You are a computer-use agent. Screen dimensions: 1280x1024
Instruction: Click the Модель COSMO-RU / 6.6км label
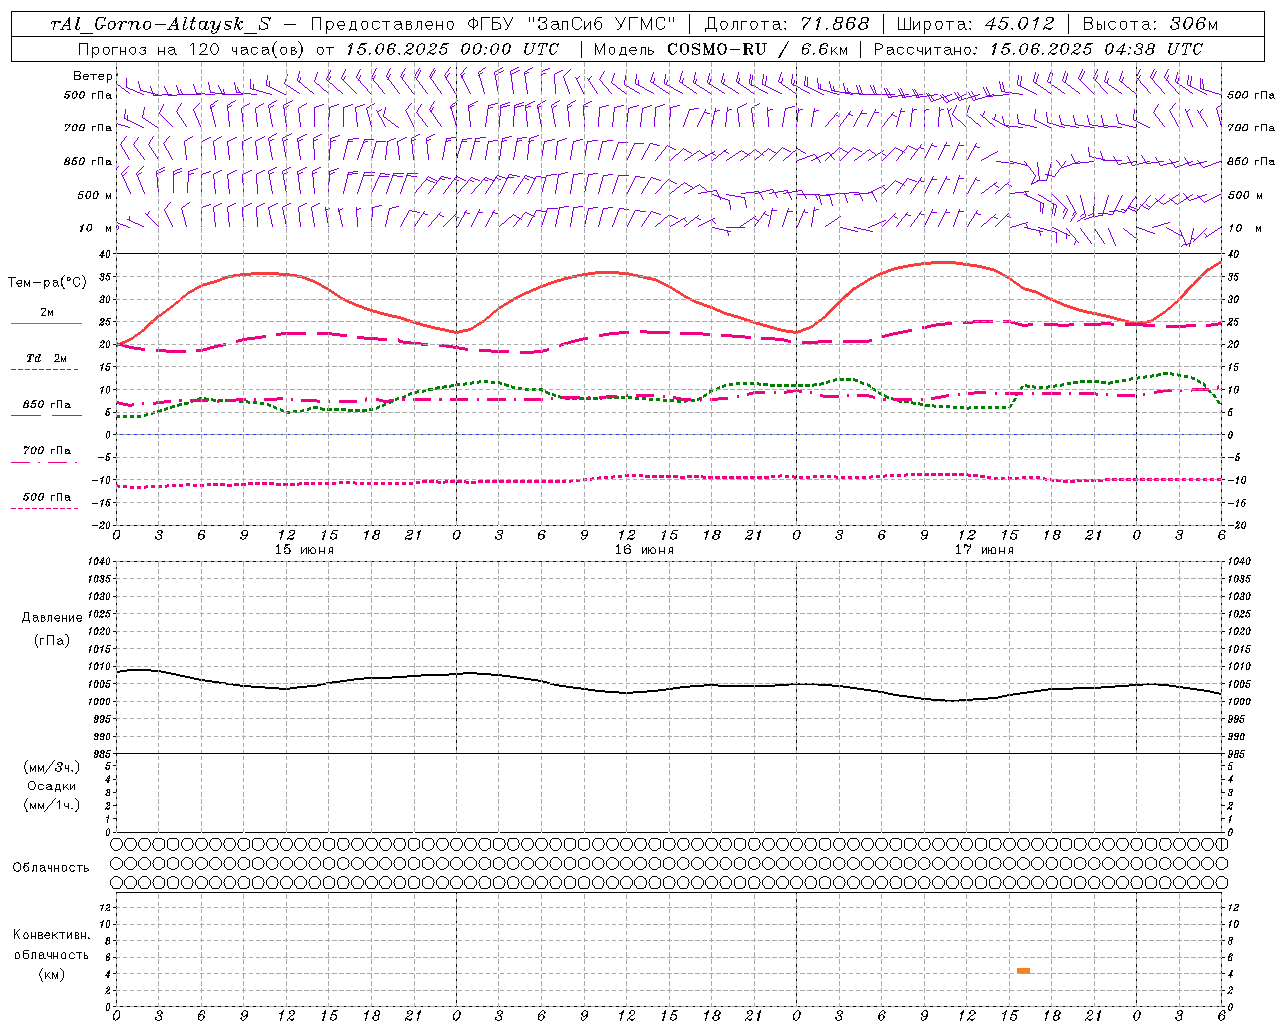(x=720, y=49)
